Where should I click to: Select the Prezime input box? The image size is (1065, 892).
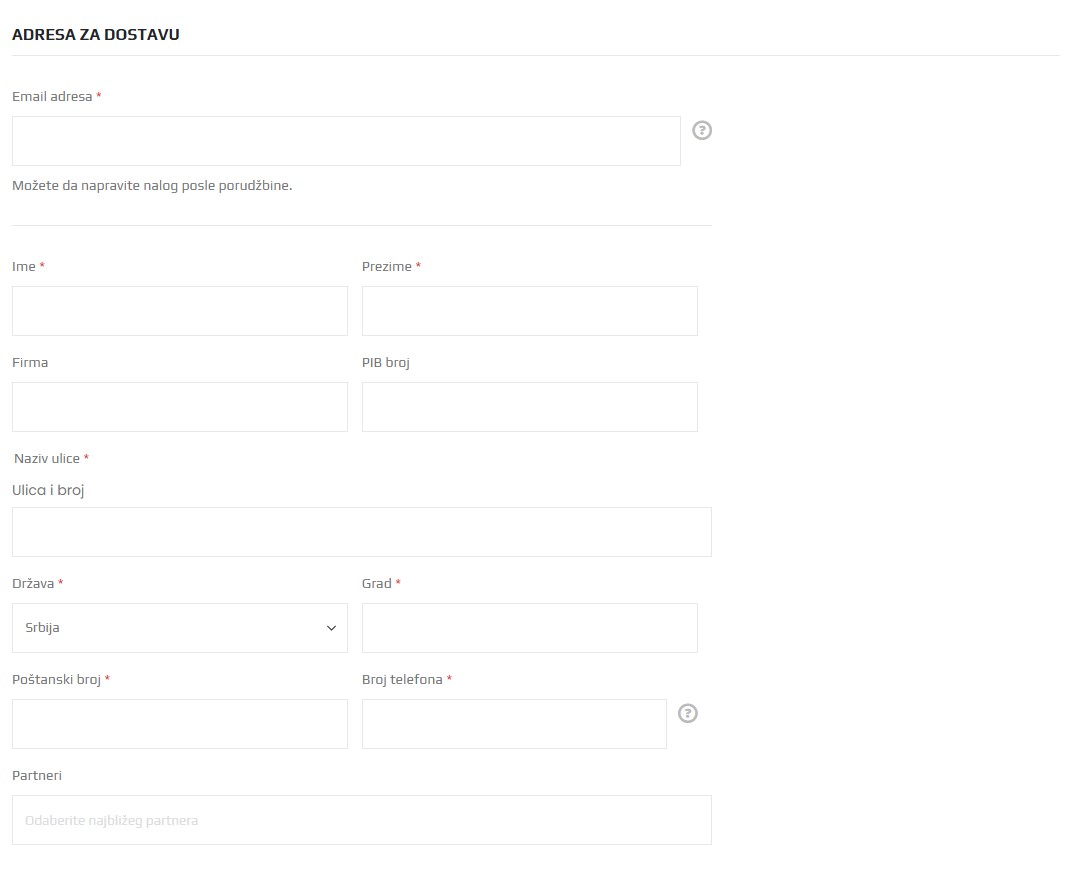(529, 311)
